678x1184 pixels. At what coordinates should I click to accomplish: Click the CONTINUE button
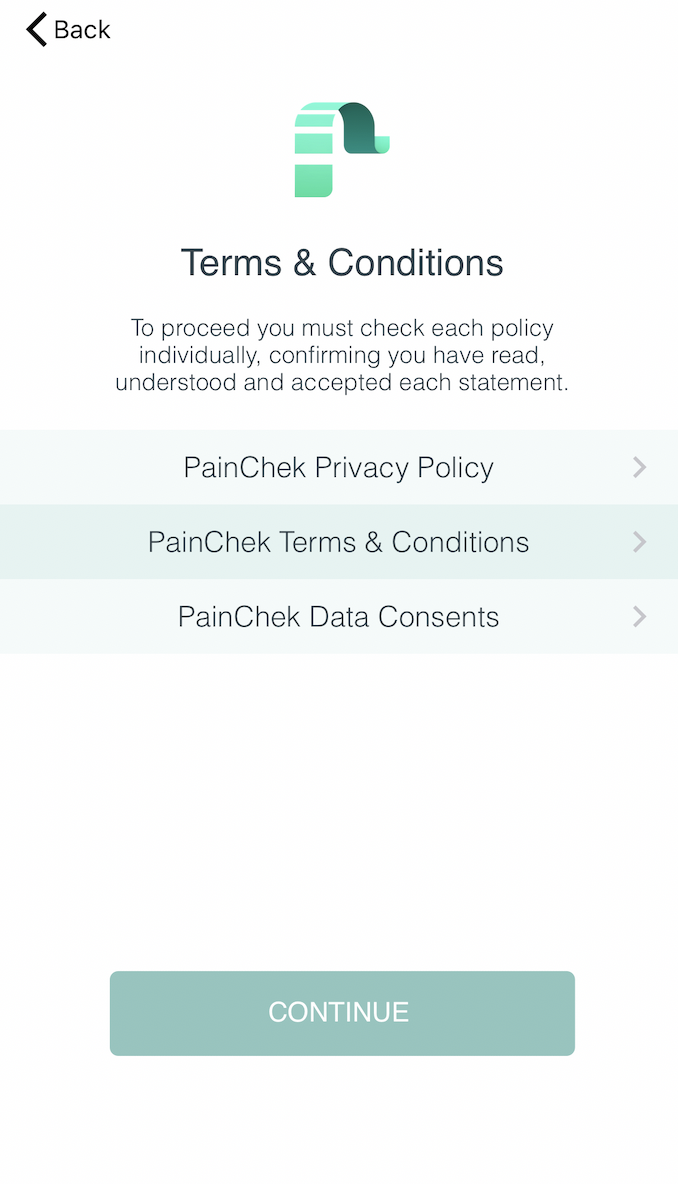[342, 1013]
